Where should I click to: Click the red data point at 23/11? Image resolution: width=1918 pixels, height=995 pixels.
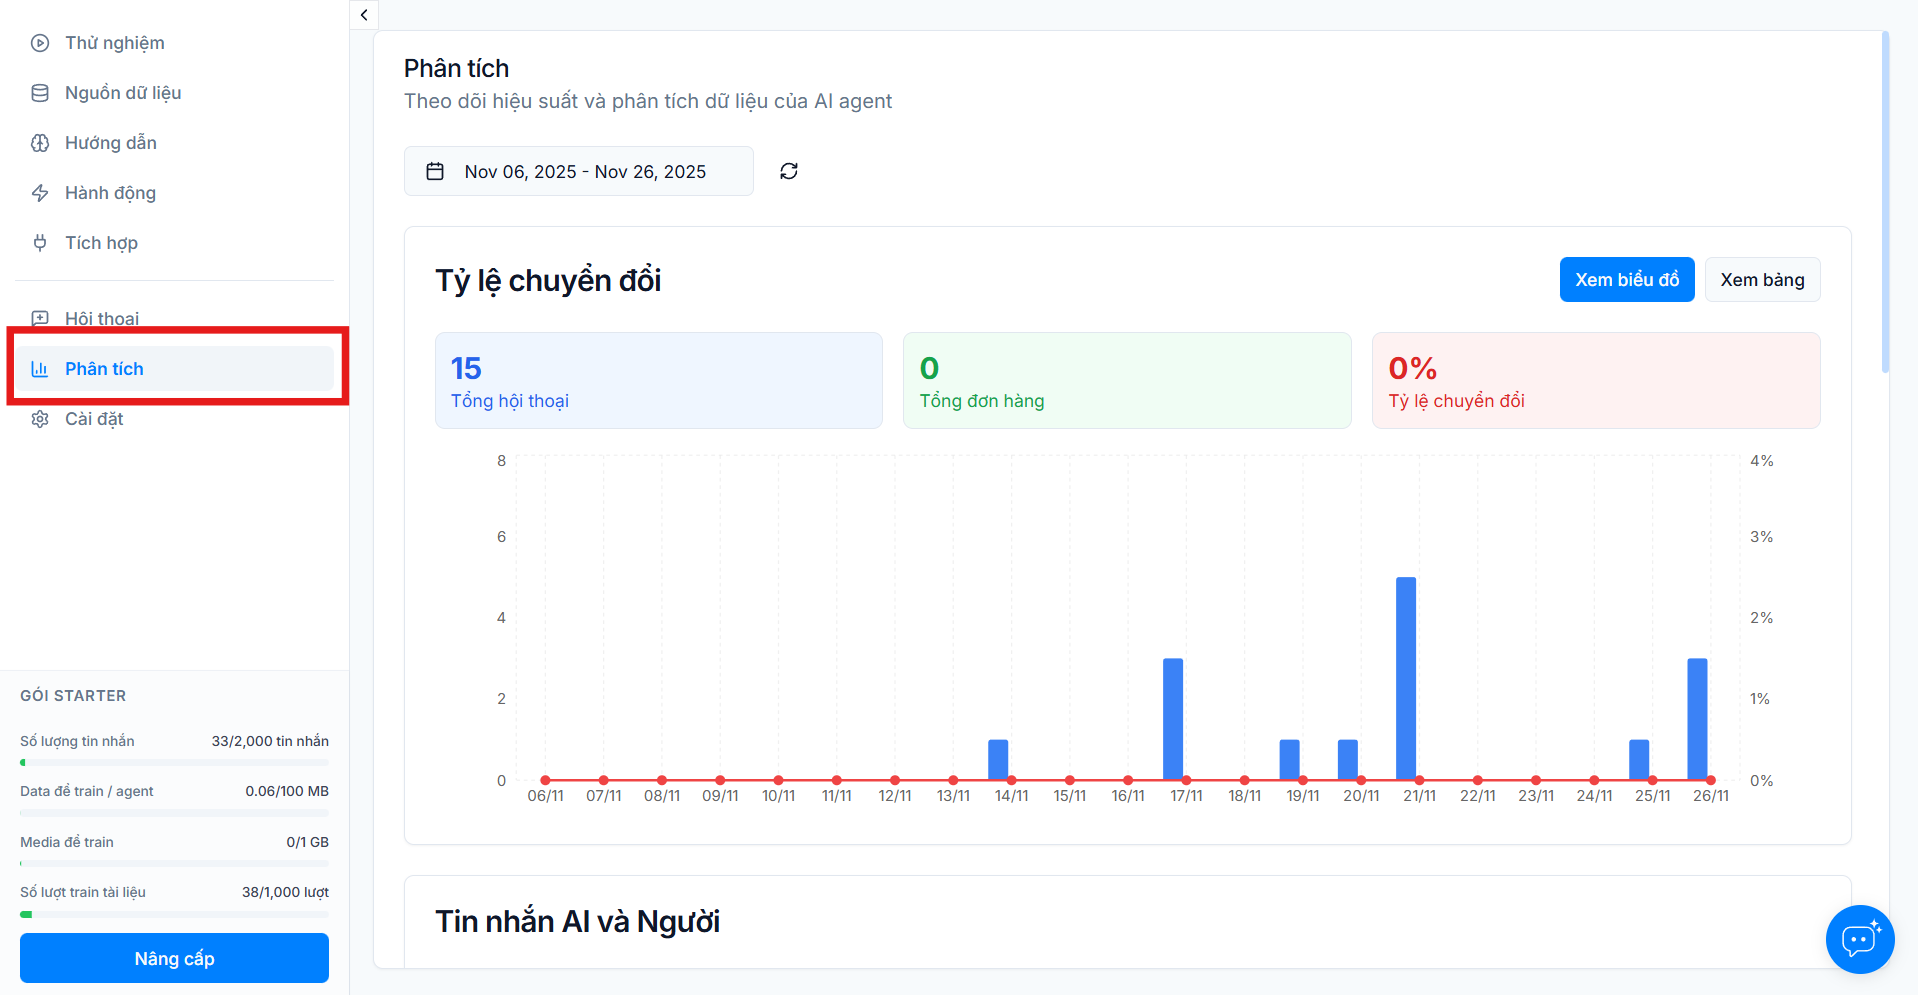click(1536, 780)
